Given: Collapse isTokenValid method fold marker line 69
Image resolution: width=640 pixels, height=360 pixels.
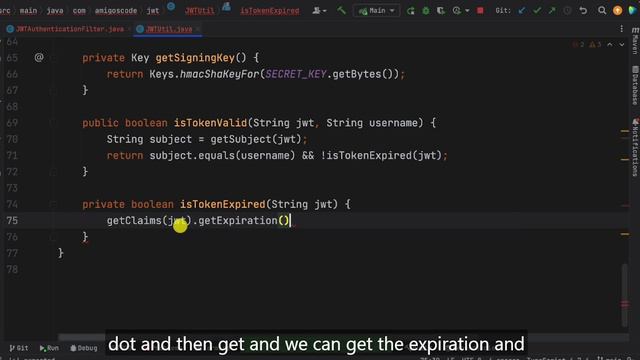Looking at the screenshot, I should (53, 122).
